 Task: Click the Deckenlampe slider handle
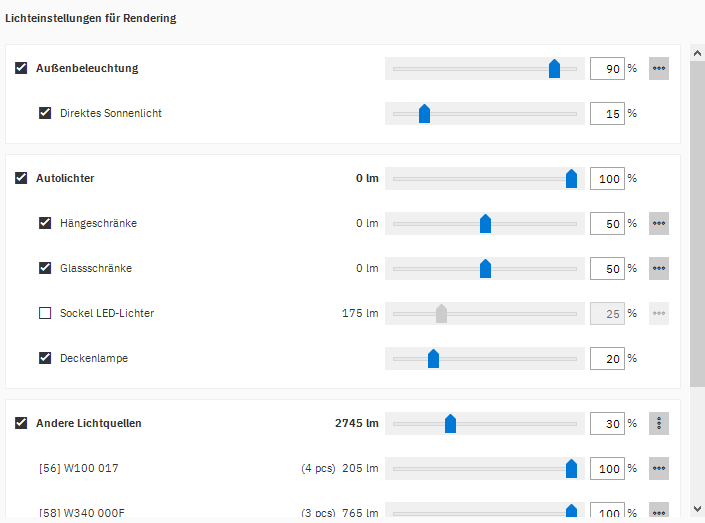click(433, 359)
